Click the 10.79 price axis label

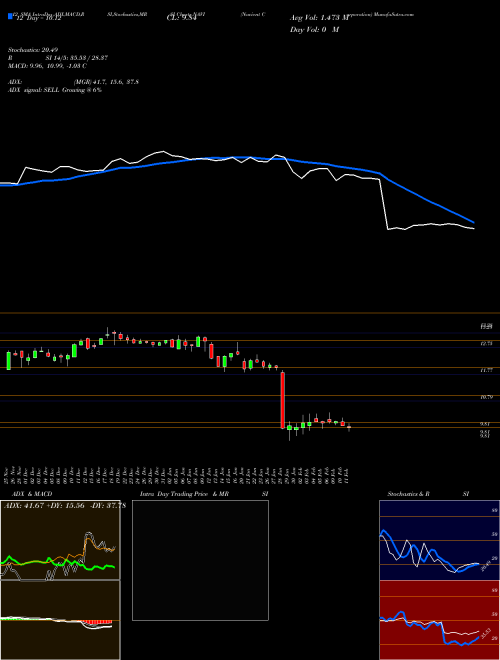[x=487, y=397]
